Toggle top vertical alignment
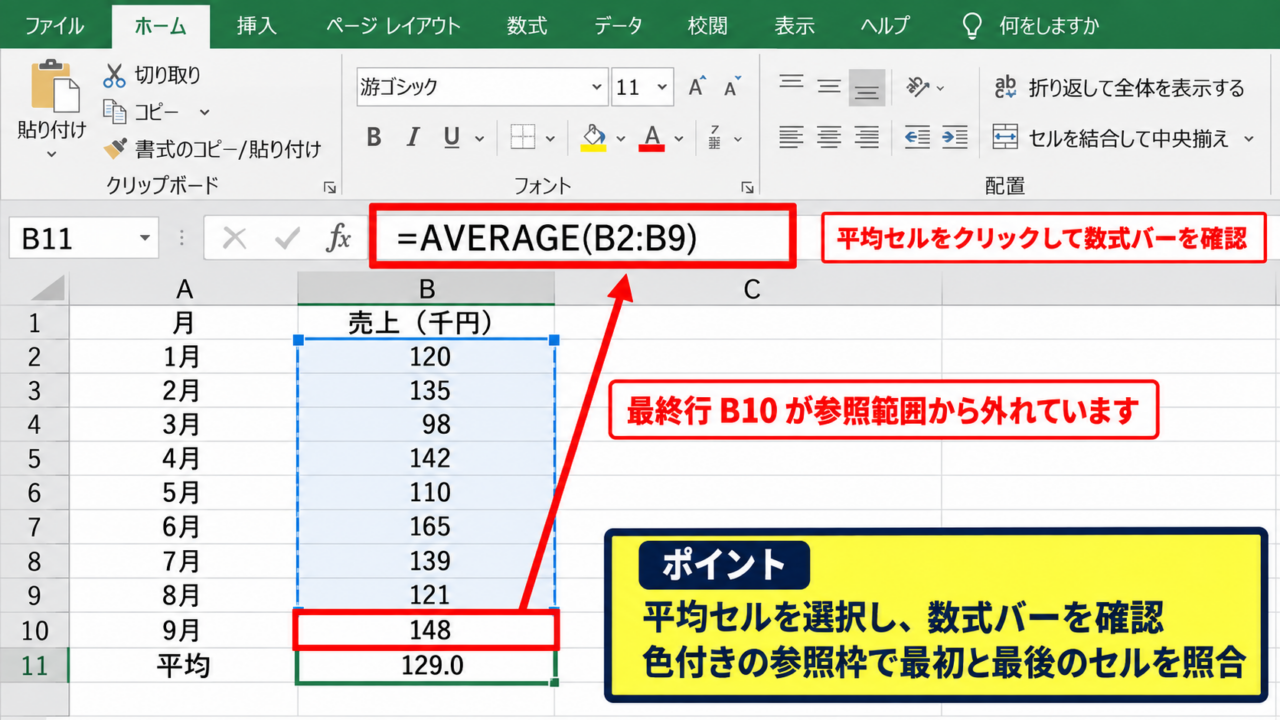Image resolution: width=1280 pixels, height=720 pixels. [792, 85]
